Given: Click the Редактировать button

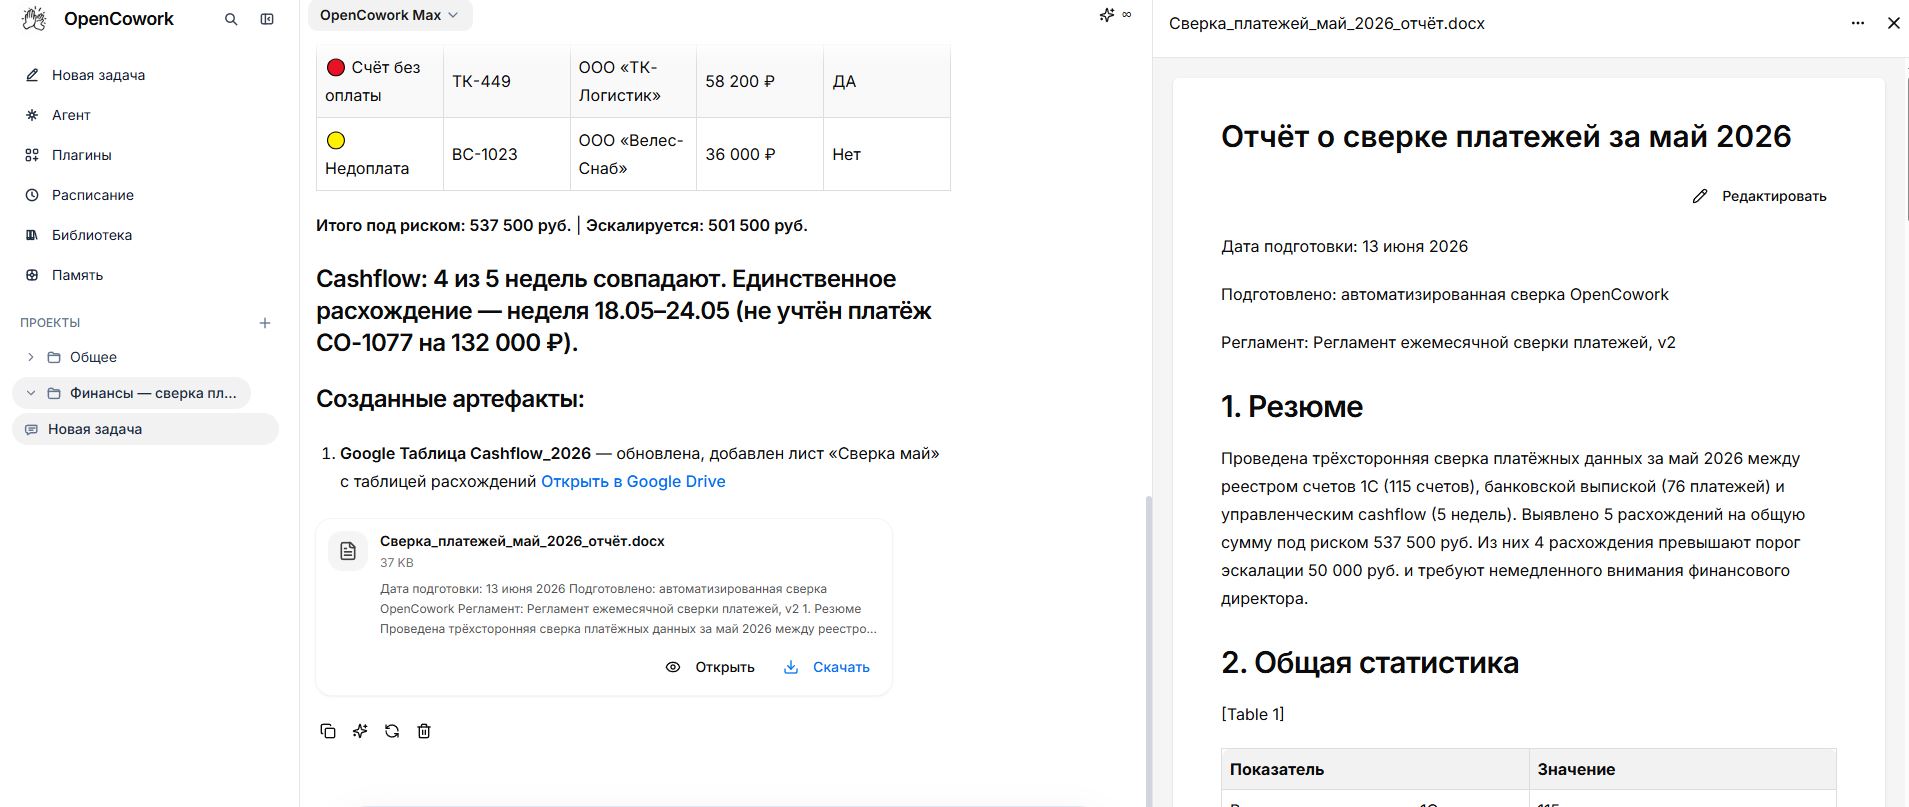Looking at the screenshot, I should click(1759, 196).
